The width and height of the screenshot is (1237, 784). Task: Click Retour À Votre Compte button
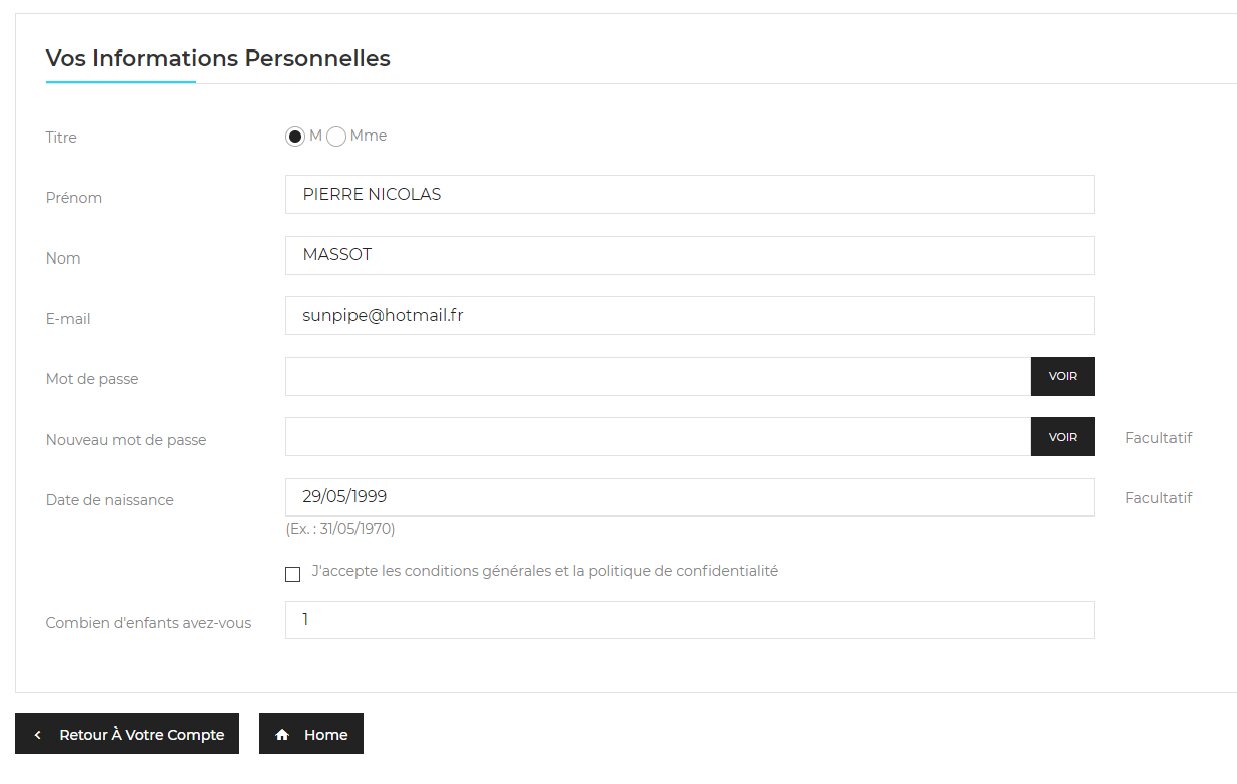pos(127,734)
